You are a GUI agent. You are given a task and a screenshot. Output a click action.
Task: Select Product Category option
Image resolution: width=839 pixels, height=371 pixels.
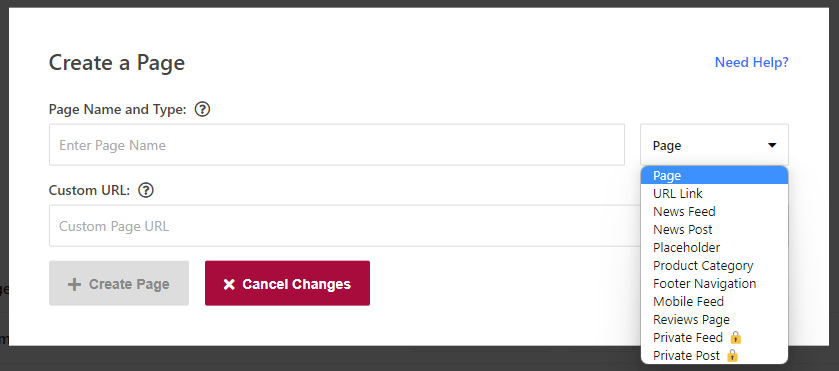point(714,266)
